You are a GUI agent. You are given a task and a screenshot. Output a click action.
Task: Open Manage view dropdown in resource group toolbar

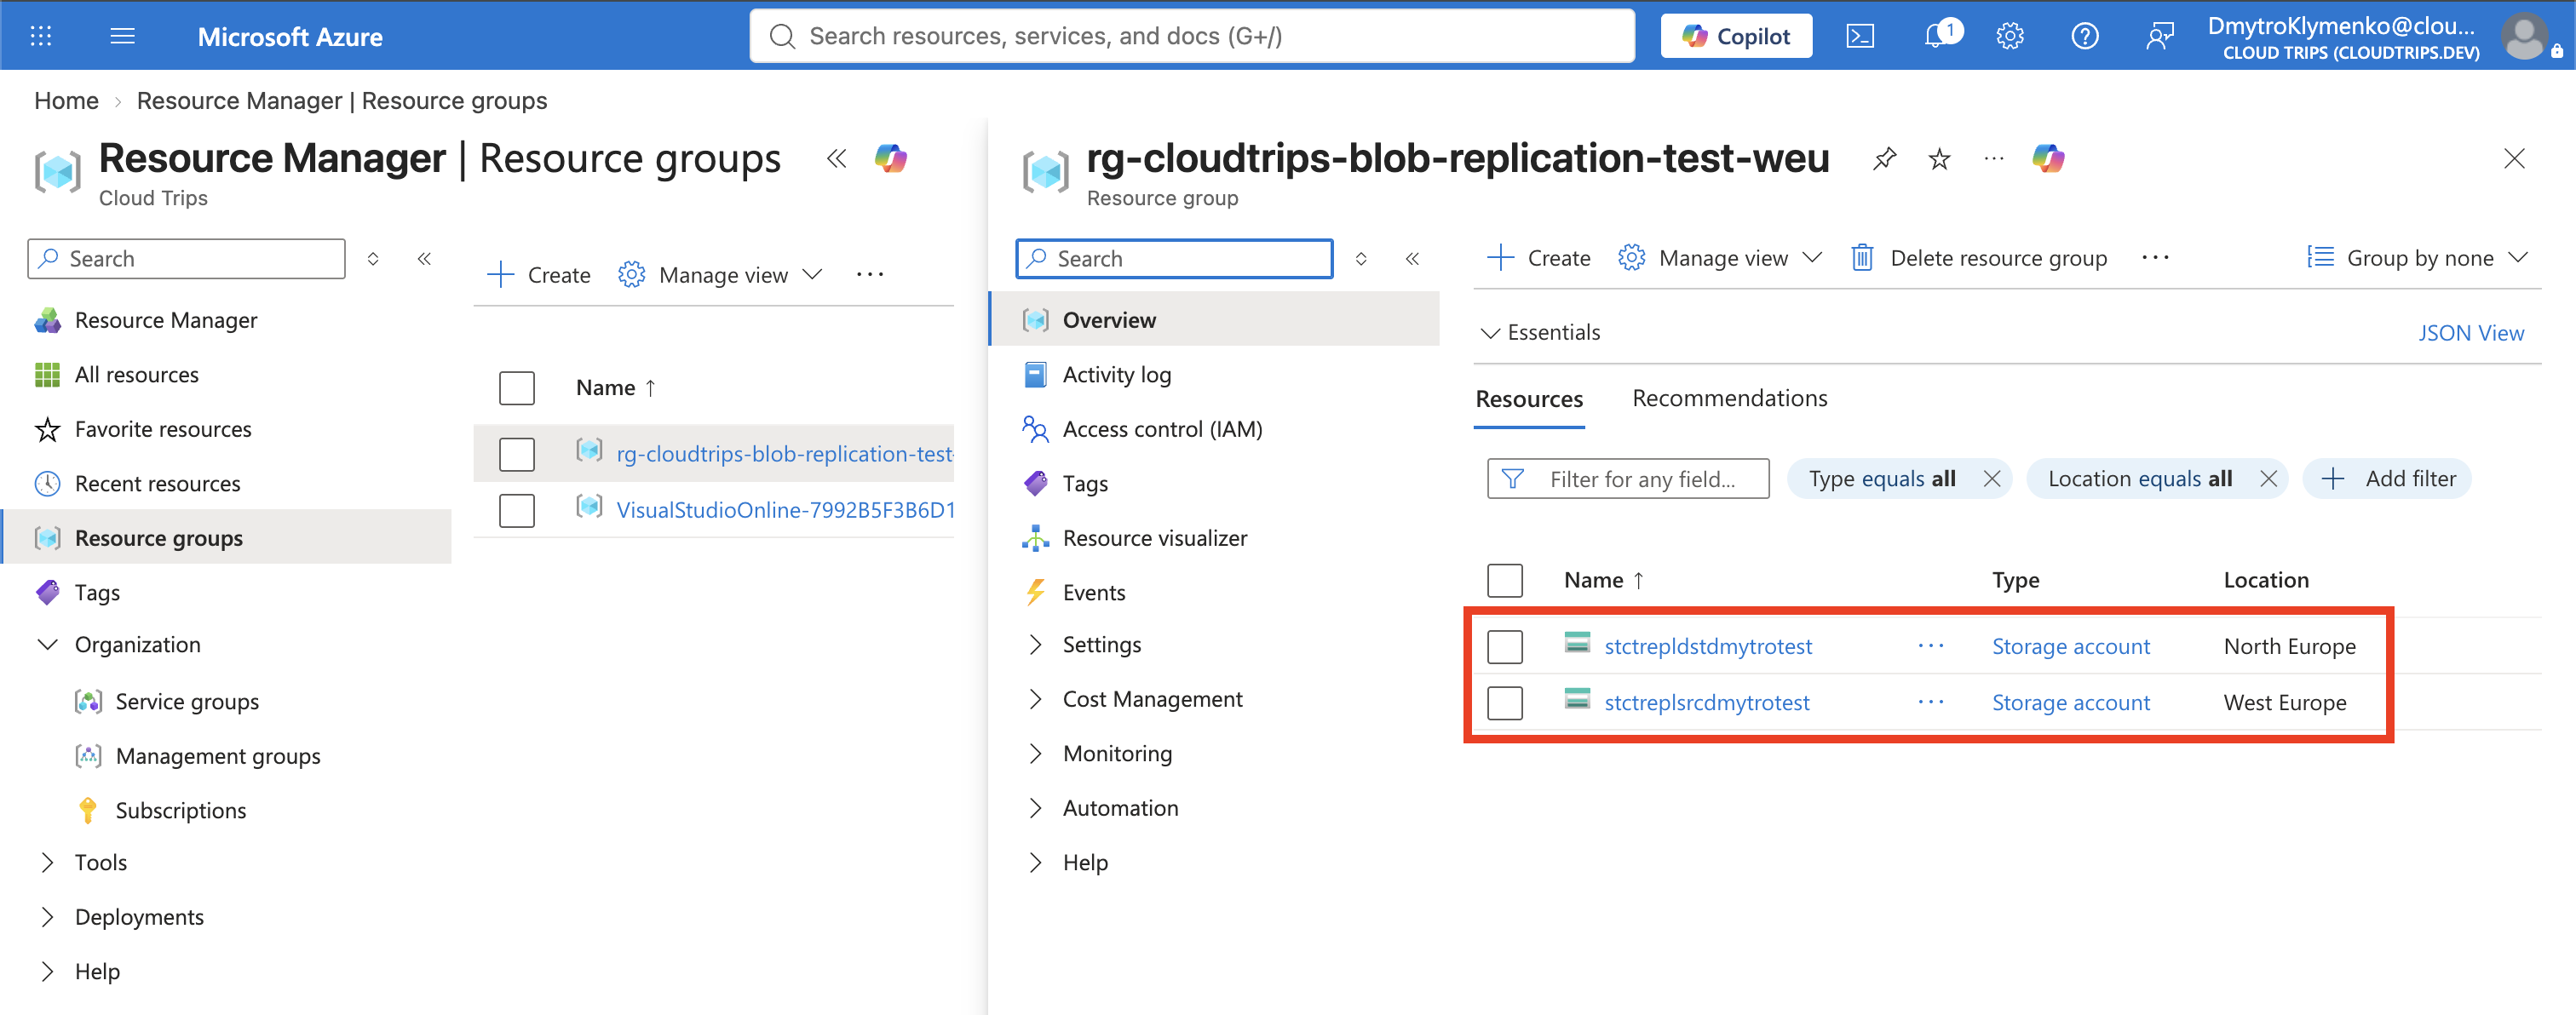(1720, 257)
